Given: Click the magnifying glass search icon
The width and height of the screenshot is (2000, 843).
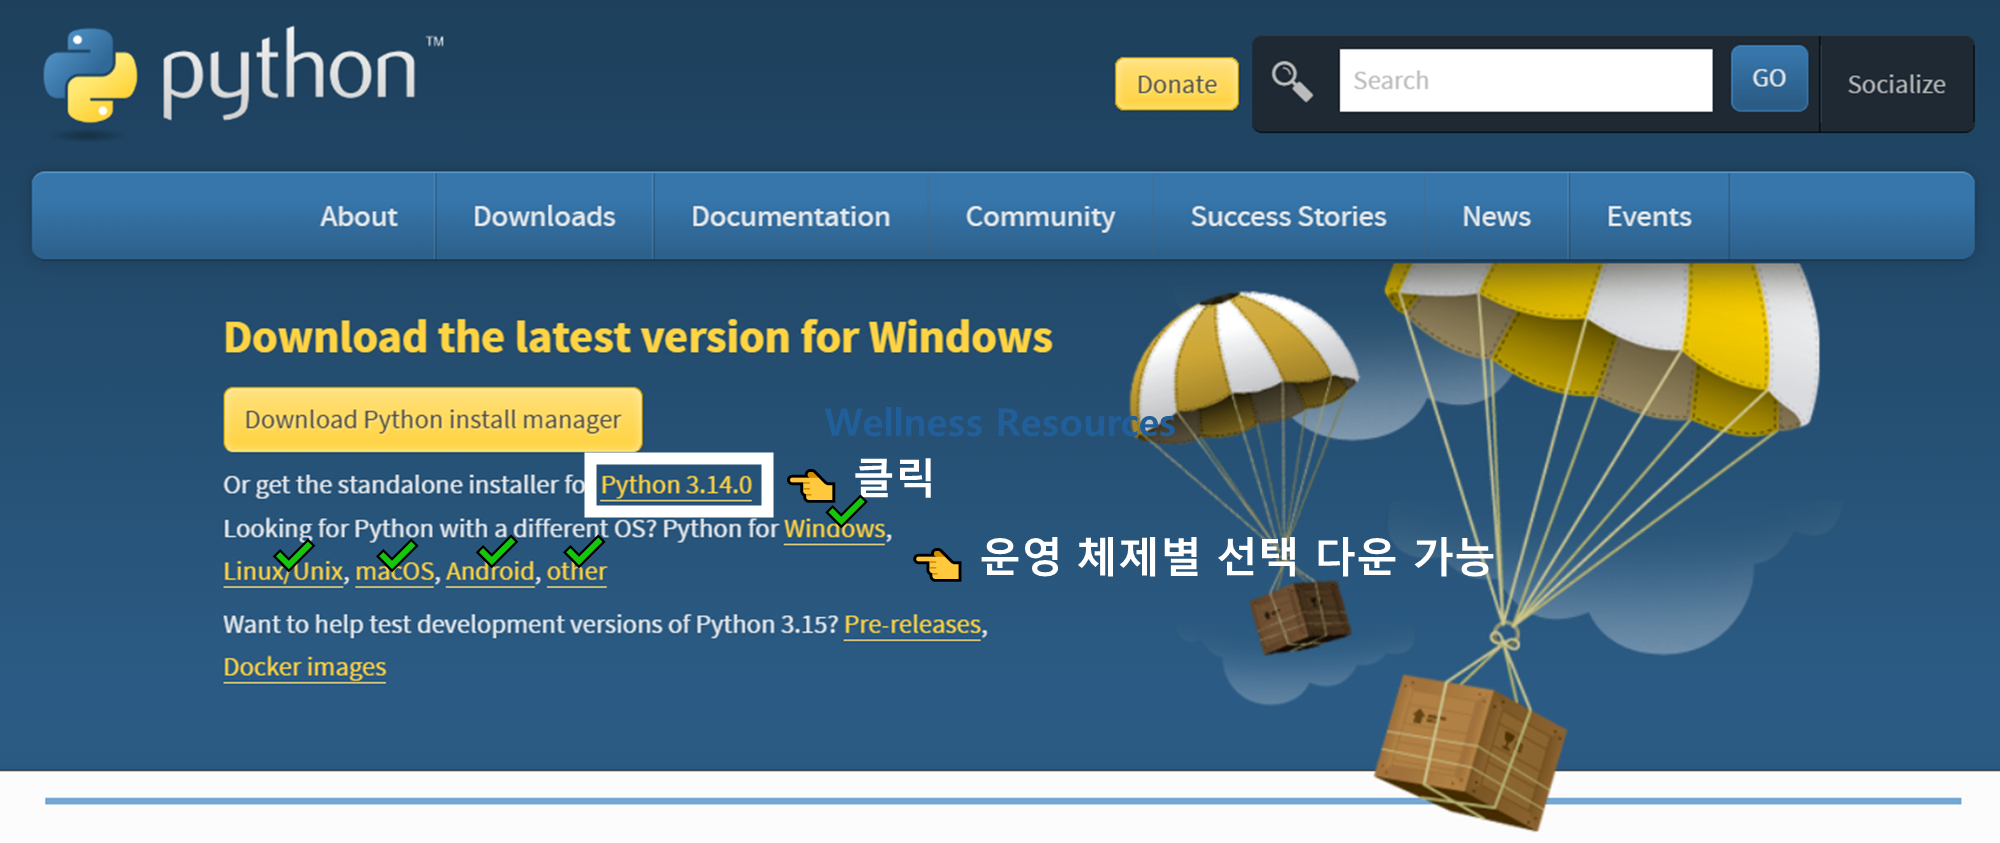Looking at the screenshot, I should (1291, 82).
